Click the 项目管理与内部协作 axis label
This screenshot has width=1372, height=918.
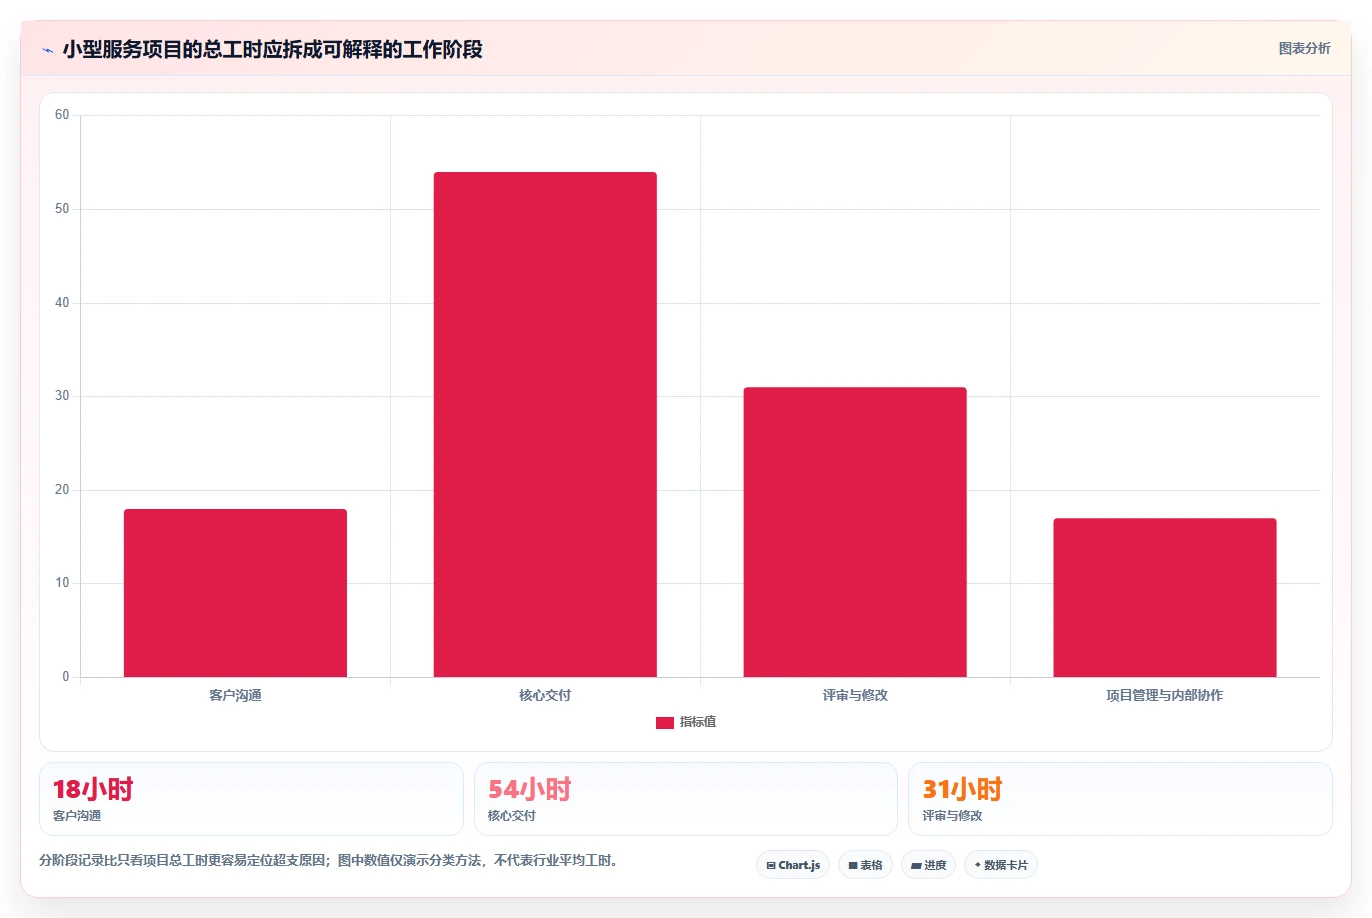(1165, 695)
